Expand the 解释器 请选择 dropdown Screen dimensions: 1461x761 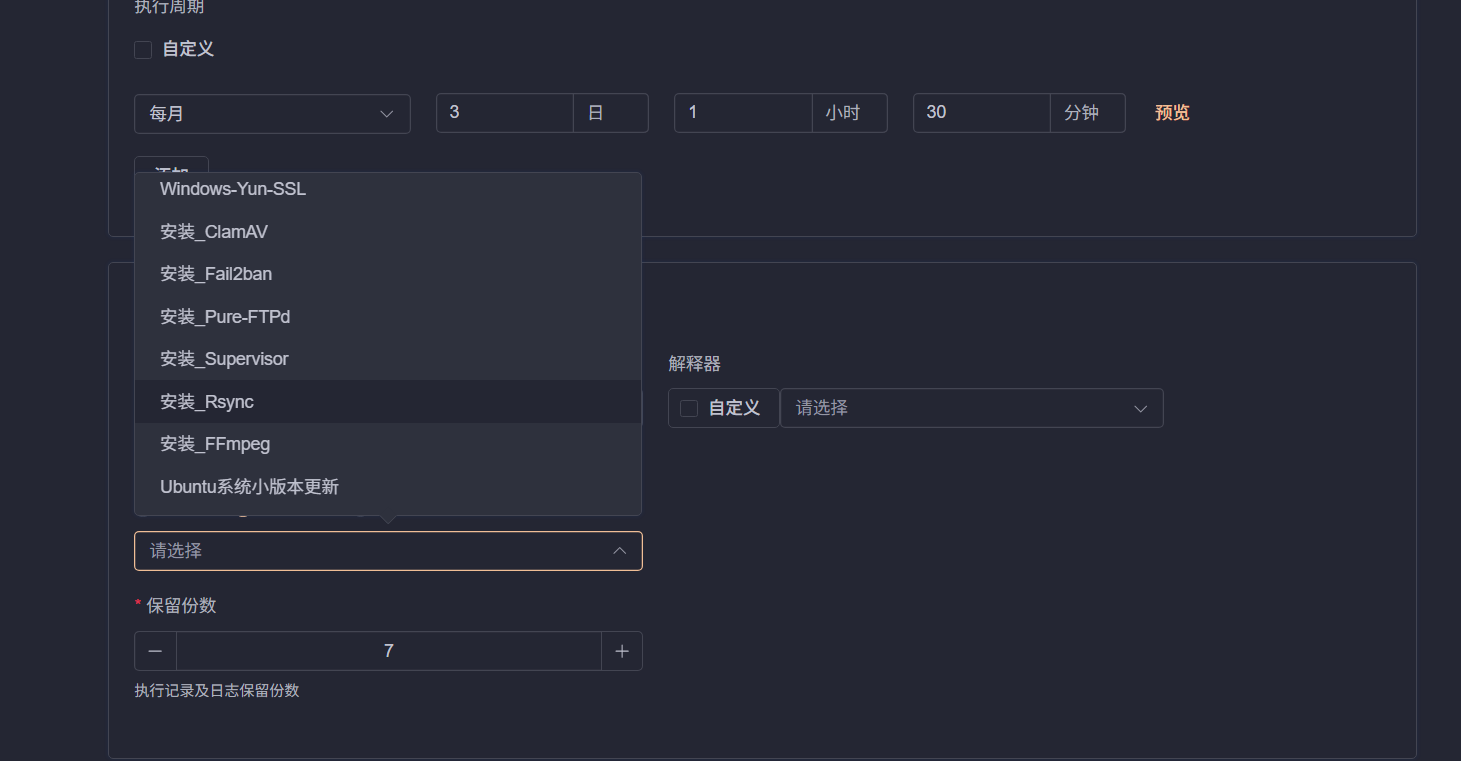pos(971,408)
